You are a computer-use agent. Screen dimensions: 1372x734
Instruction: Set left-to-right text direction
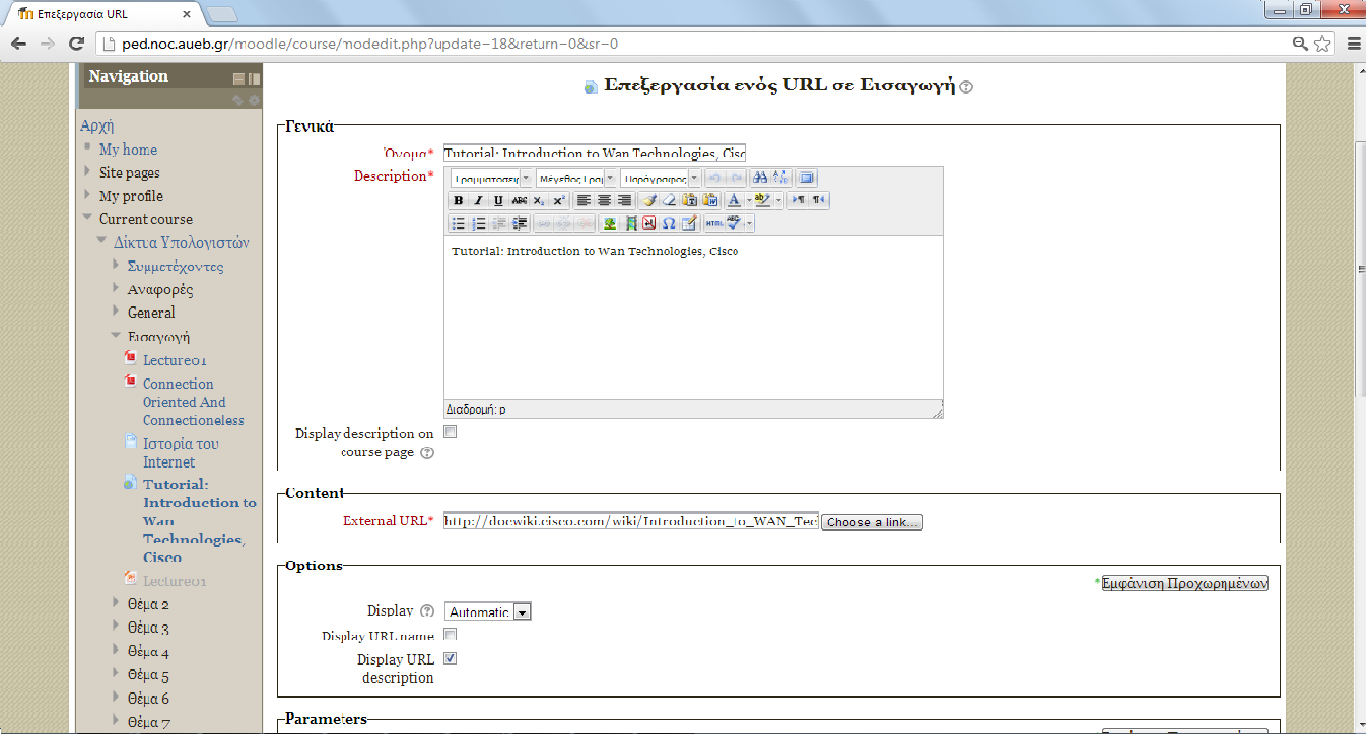798,200
